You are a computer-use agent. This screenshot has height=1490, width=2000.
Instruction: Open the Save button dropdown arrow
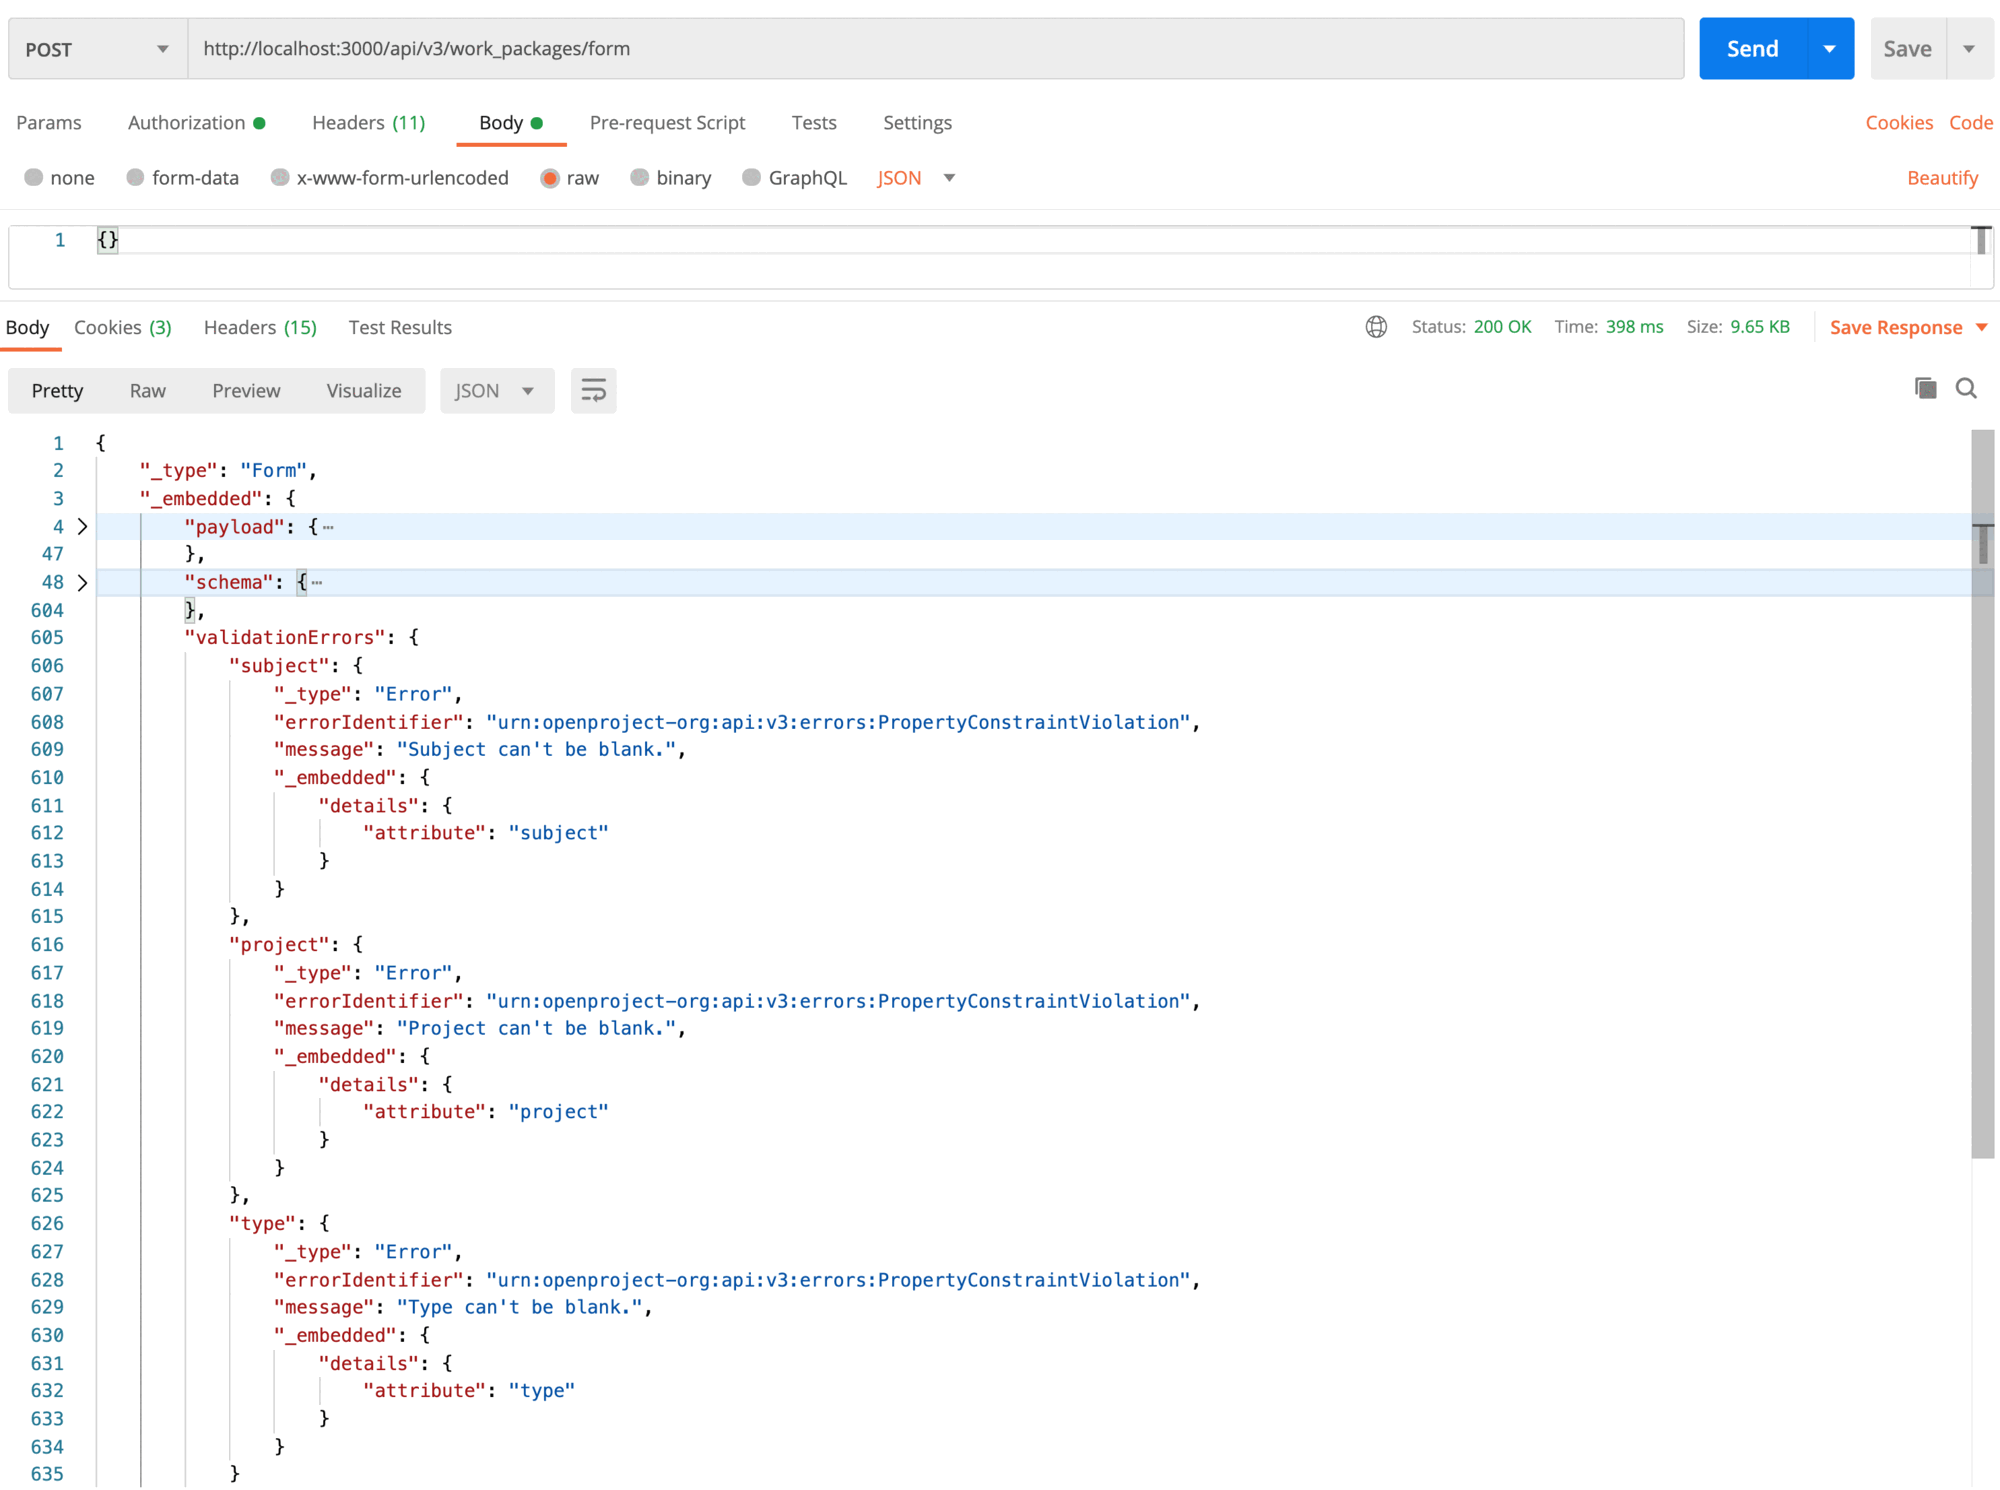1968,47
